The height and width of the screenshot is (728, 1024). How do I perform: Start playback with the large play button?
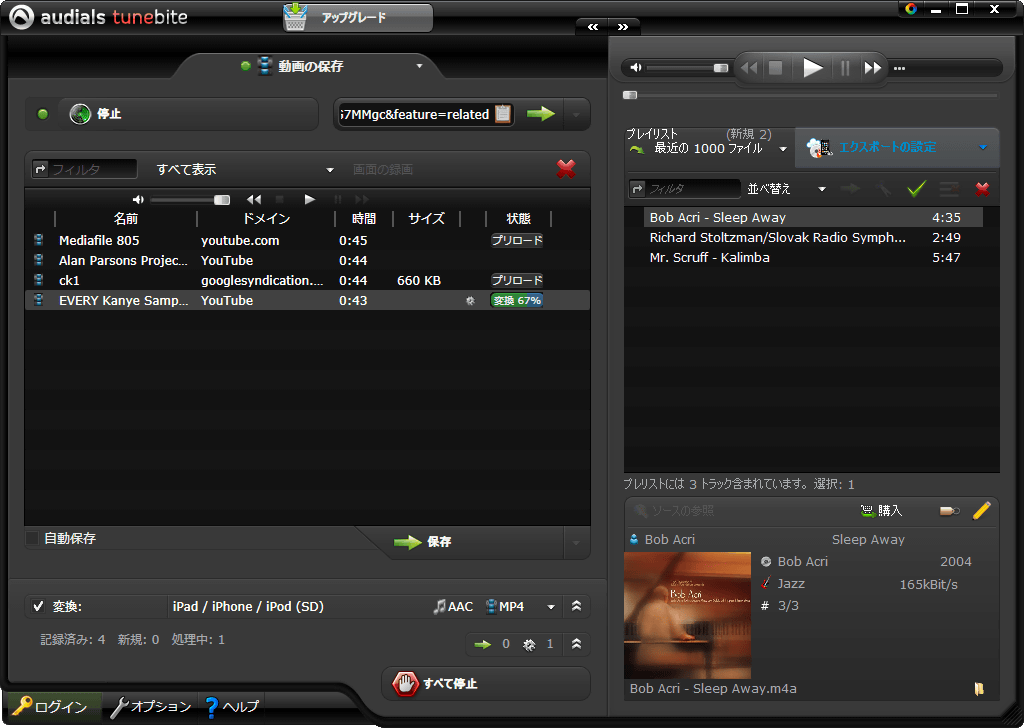[812, 67]
